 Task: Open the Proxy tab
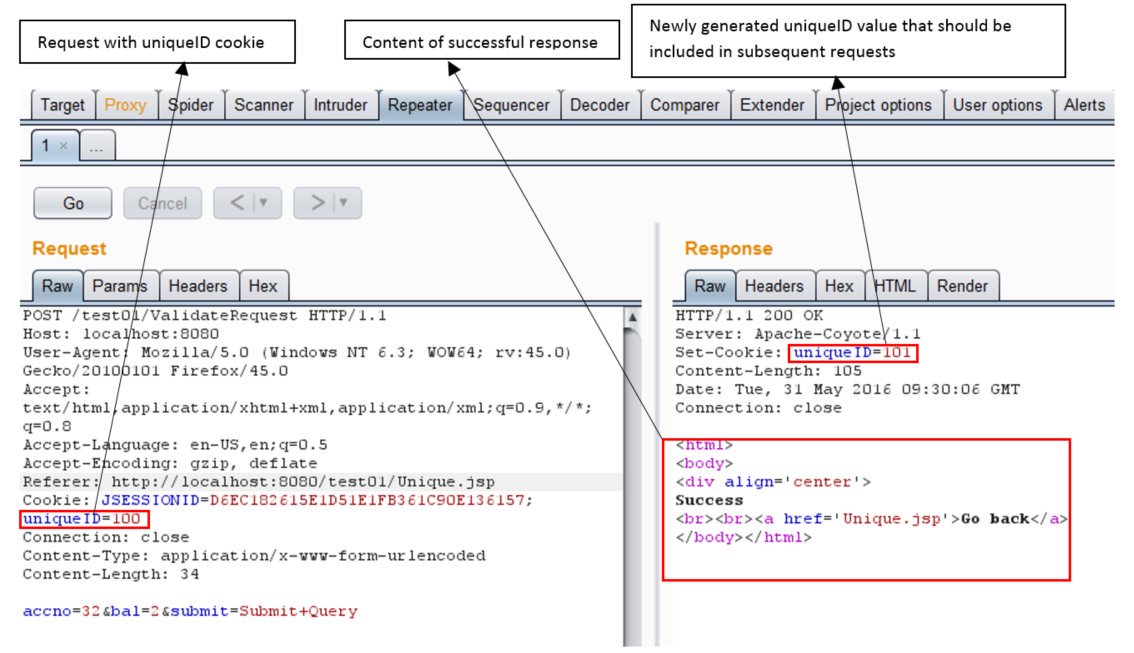125,105
